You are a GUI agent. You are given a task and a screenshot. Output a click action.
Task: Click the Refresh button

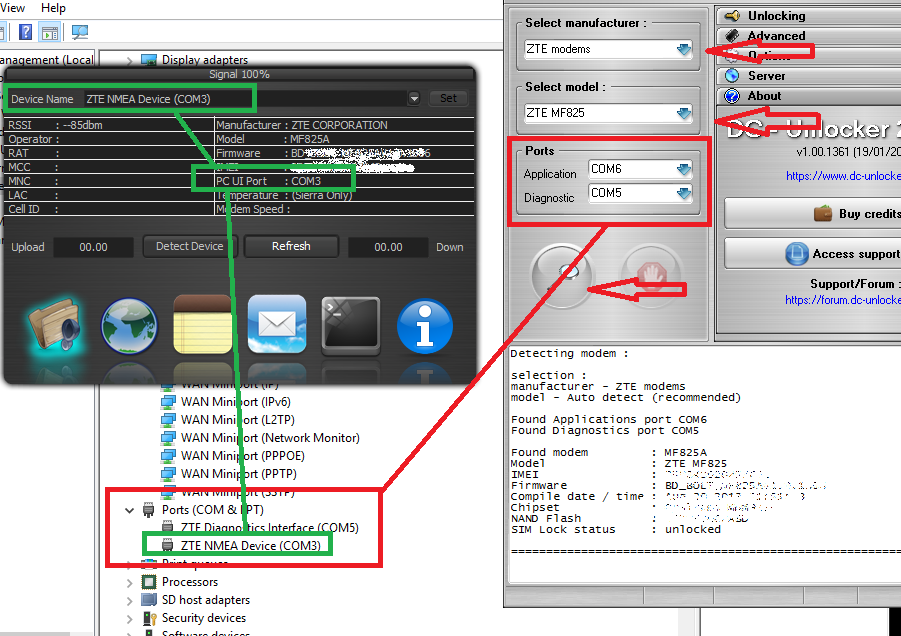click(x=291, y=246)
